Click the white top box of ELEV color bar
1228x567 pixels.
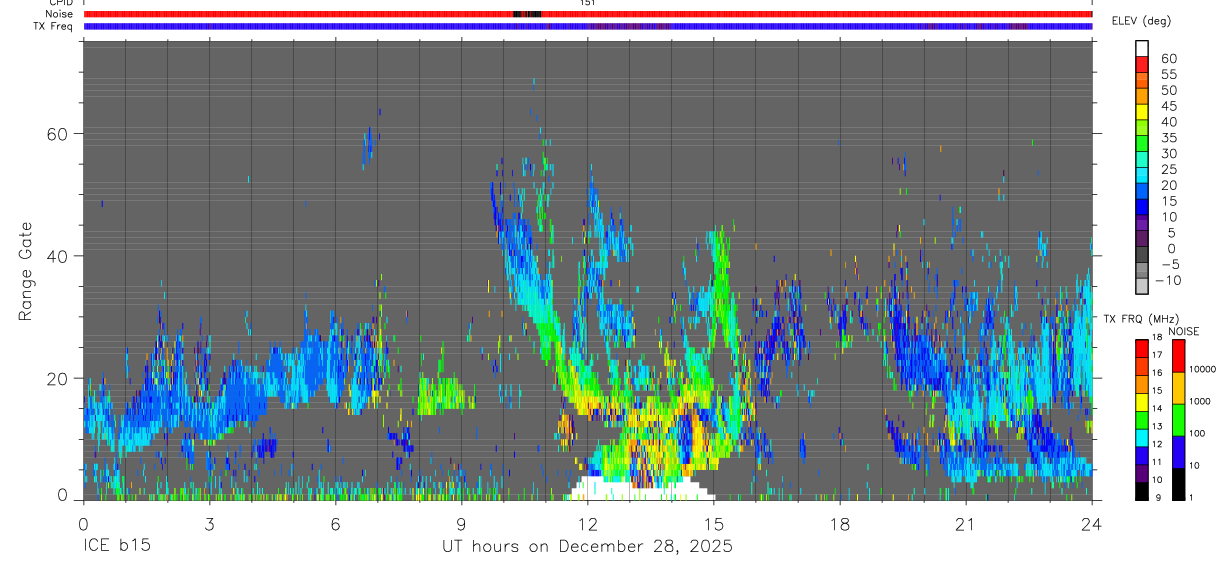point(1142,48)
